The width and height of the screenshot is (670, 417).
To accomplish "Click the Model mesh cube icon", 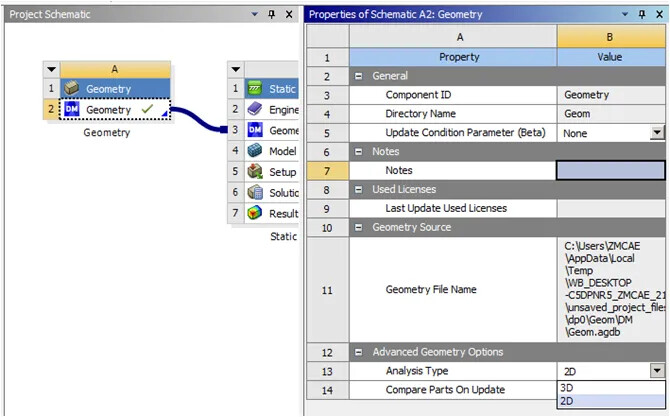I will (255, 151).
